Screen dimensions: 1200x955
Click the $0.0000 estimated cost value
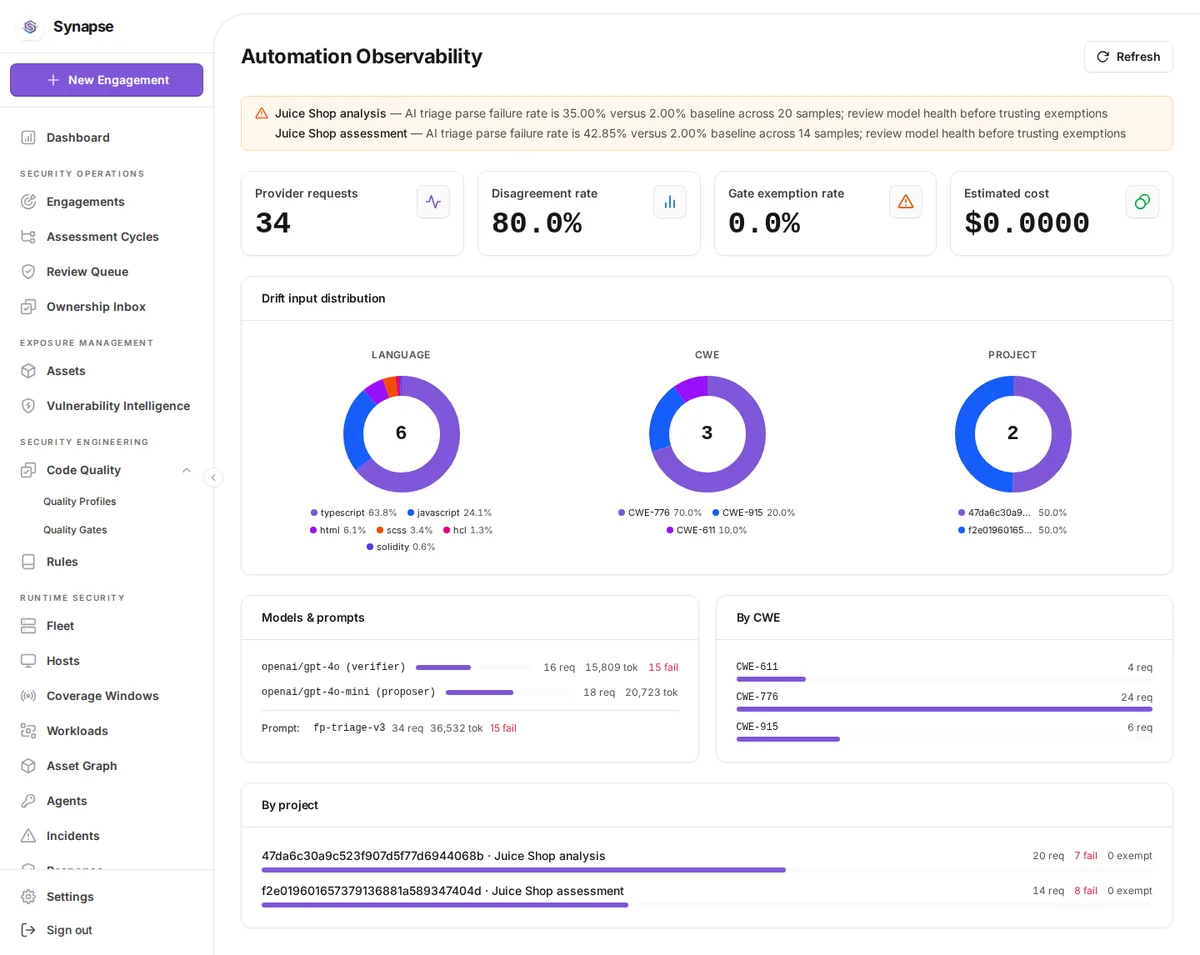point(1027,223)
